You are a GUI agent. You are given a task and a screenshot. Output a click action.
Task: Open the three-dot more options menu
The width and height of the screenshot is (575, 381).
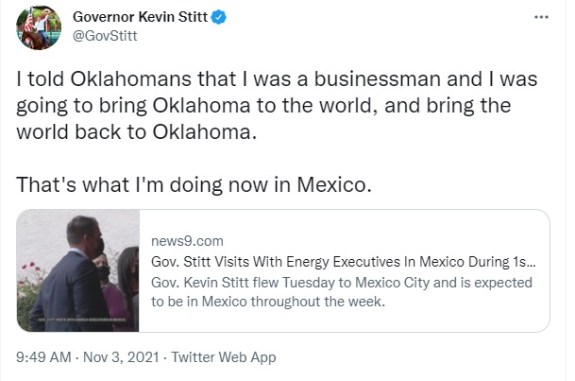(541, 17)
